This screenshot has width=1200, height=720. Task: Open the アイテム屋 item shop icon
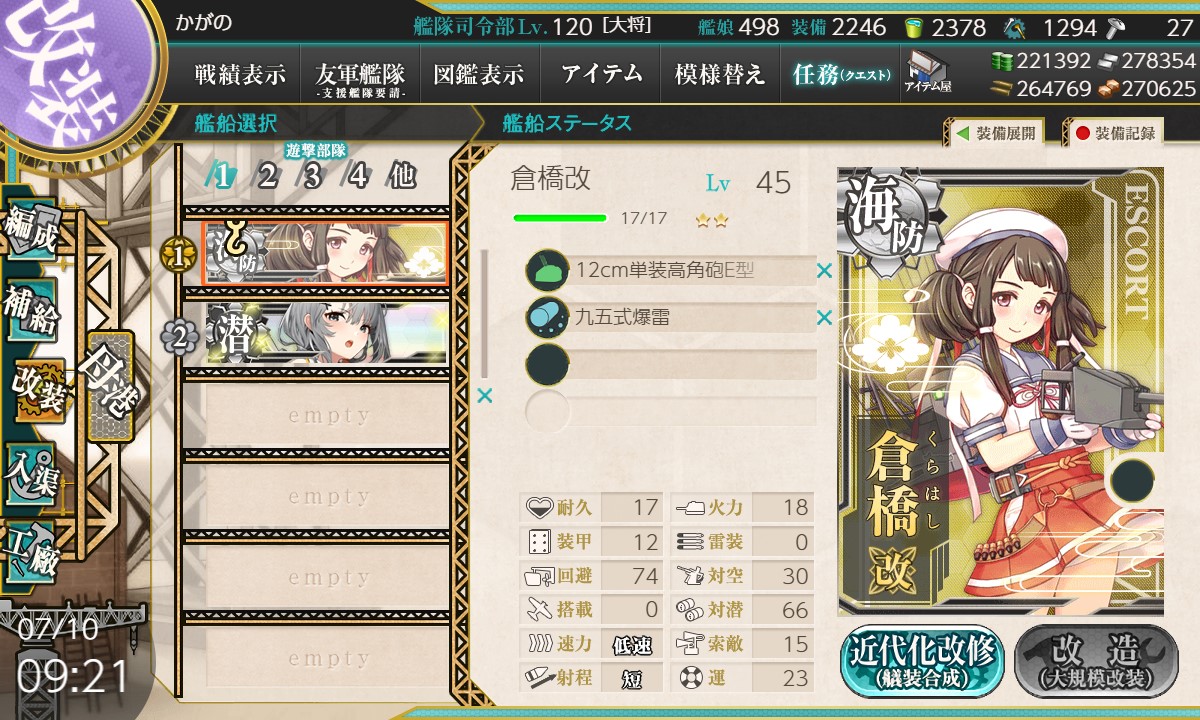[928, 73]
